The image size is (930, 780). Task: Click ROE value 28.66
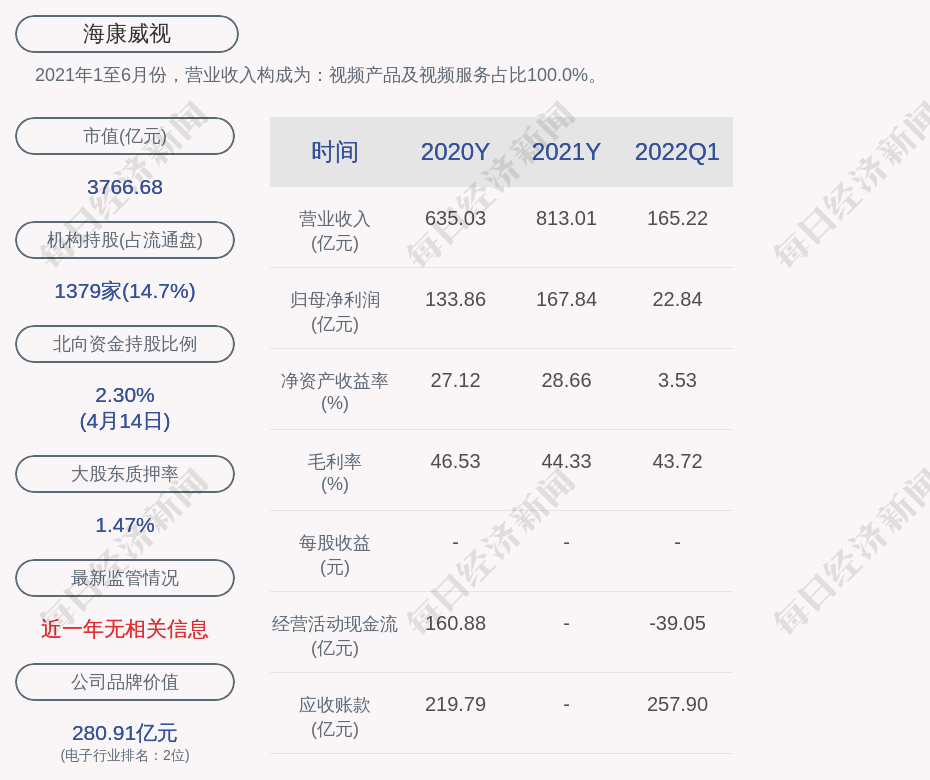pyautogui.click(x=566, y=380)
